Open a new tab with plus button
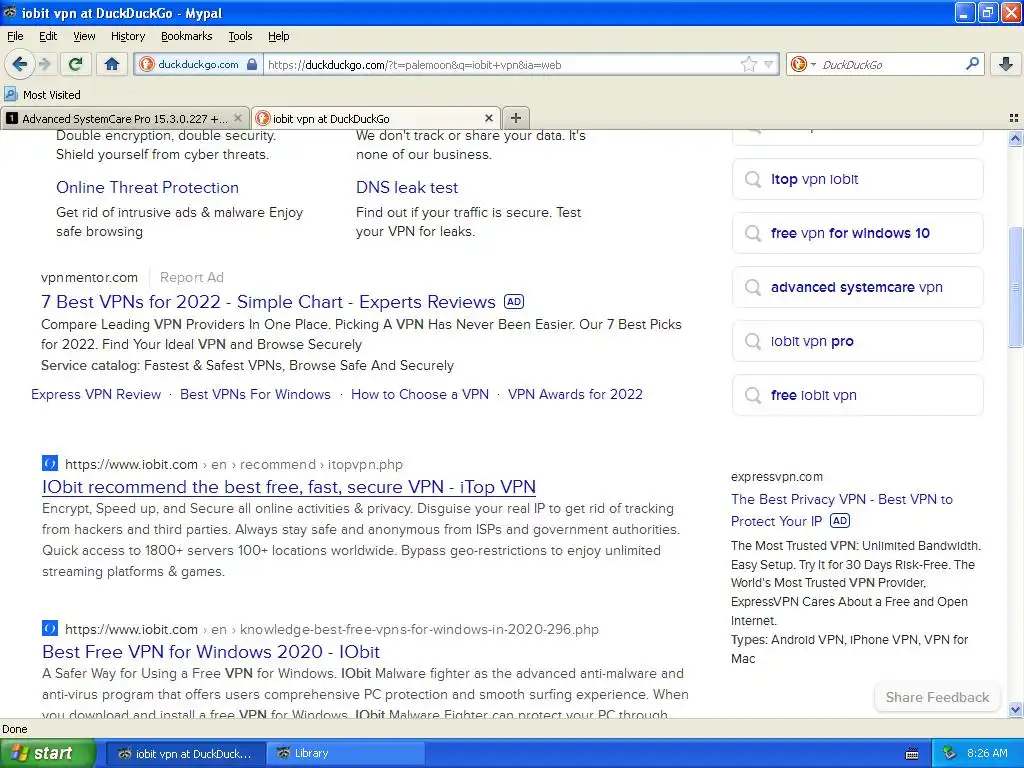1024x768 pixels. 516,118
